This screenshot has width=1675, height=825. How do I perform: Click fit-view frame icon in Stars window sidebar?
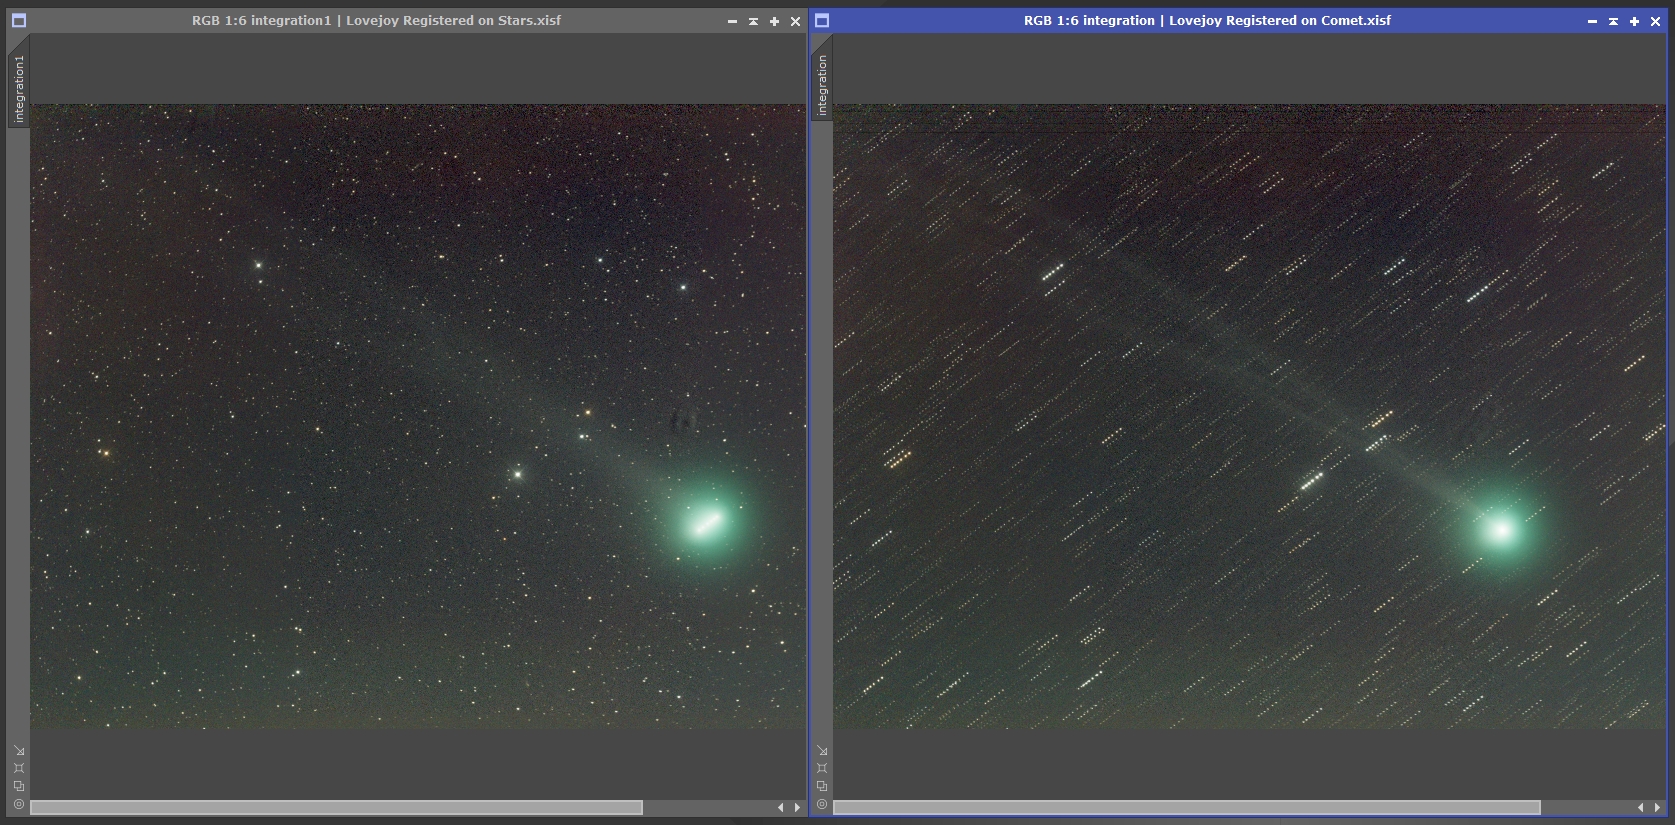pyautogui.click(x=19, y=768)
